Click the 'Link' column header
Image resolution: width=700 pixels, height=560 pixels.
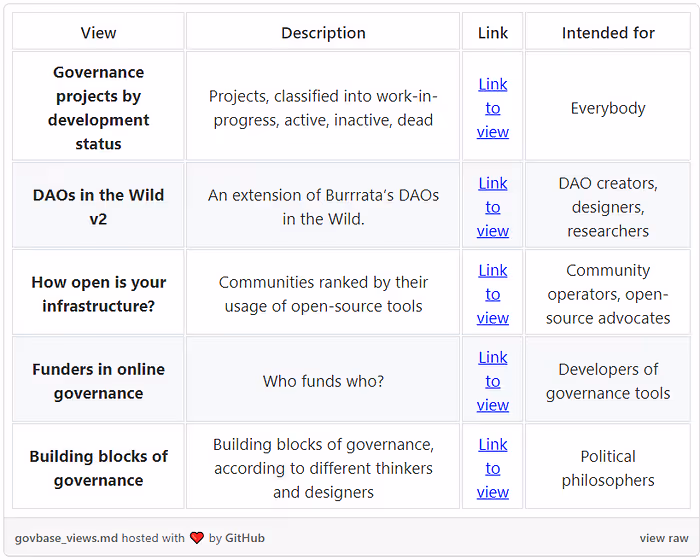[493, 33]
